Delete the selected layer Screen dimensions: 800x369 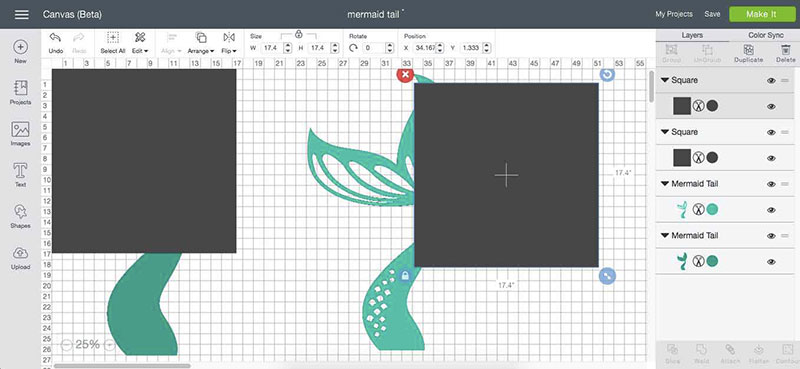point(785,53)
